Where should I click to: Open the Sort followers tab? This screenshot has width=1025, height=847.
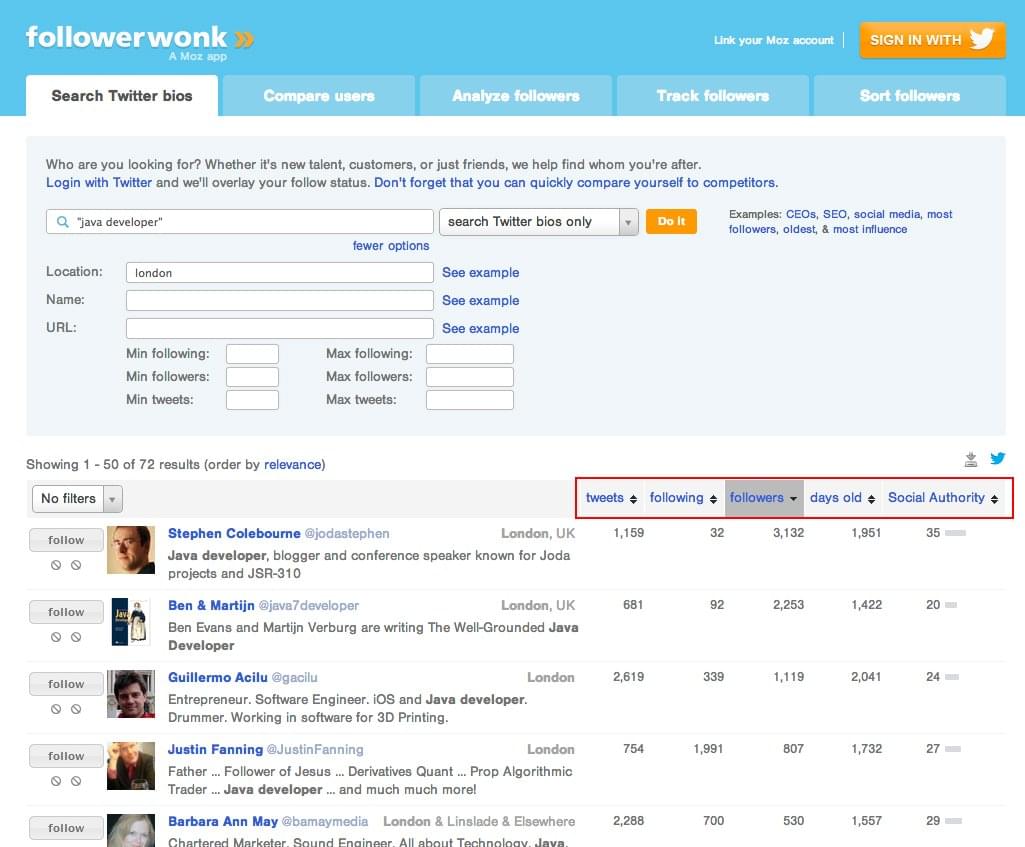click(x=910, y=95)
